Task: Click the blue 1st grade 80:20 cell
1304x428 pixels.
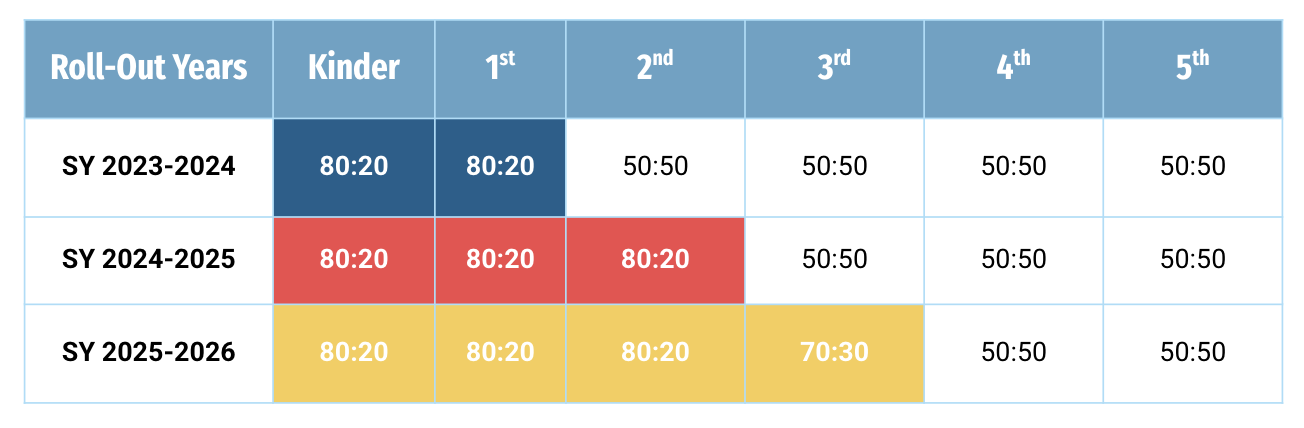Action: point(500,166)
